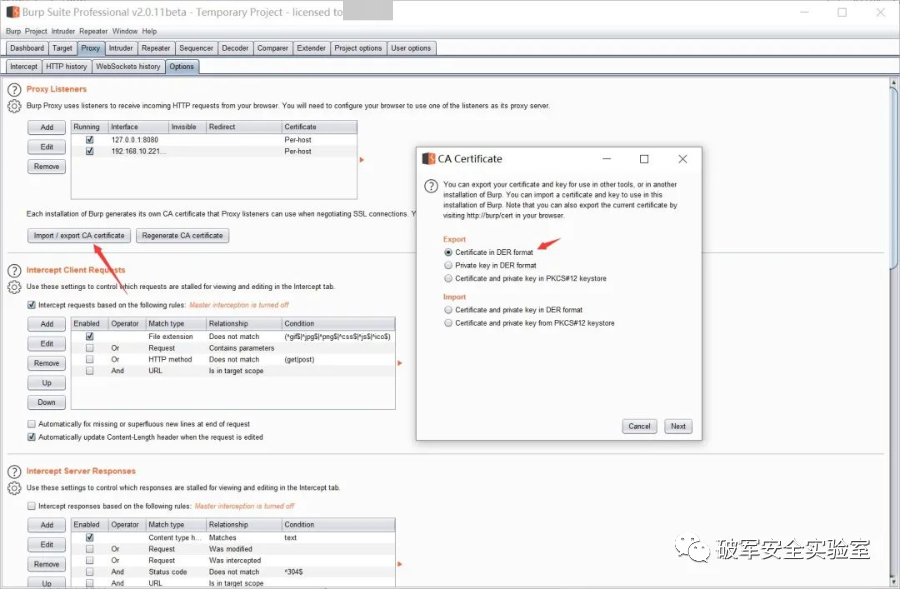Click Down button for client request rules
900x589 pixels.
46,402
